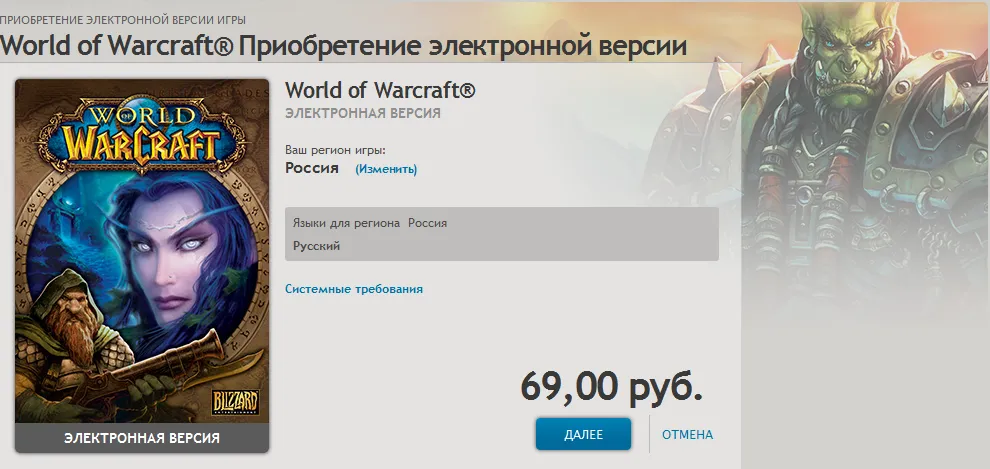Click the Blizzard logo on the box art
The width and height of the screenshot is (990, 469).
point(235,402)
